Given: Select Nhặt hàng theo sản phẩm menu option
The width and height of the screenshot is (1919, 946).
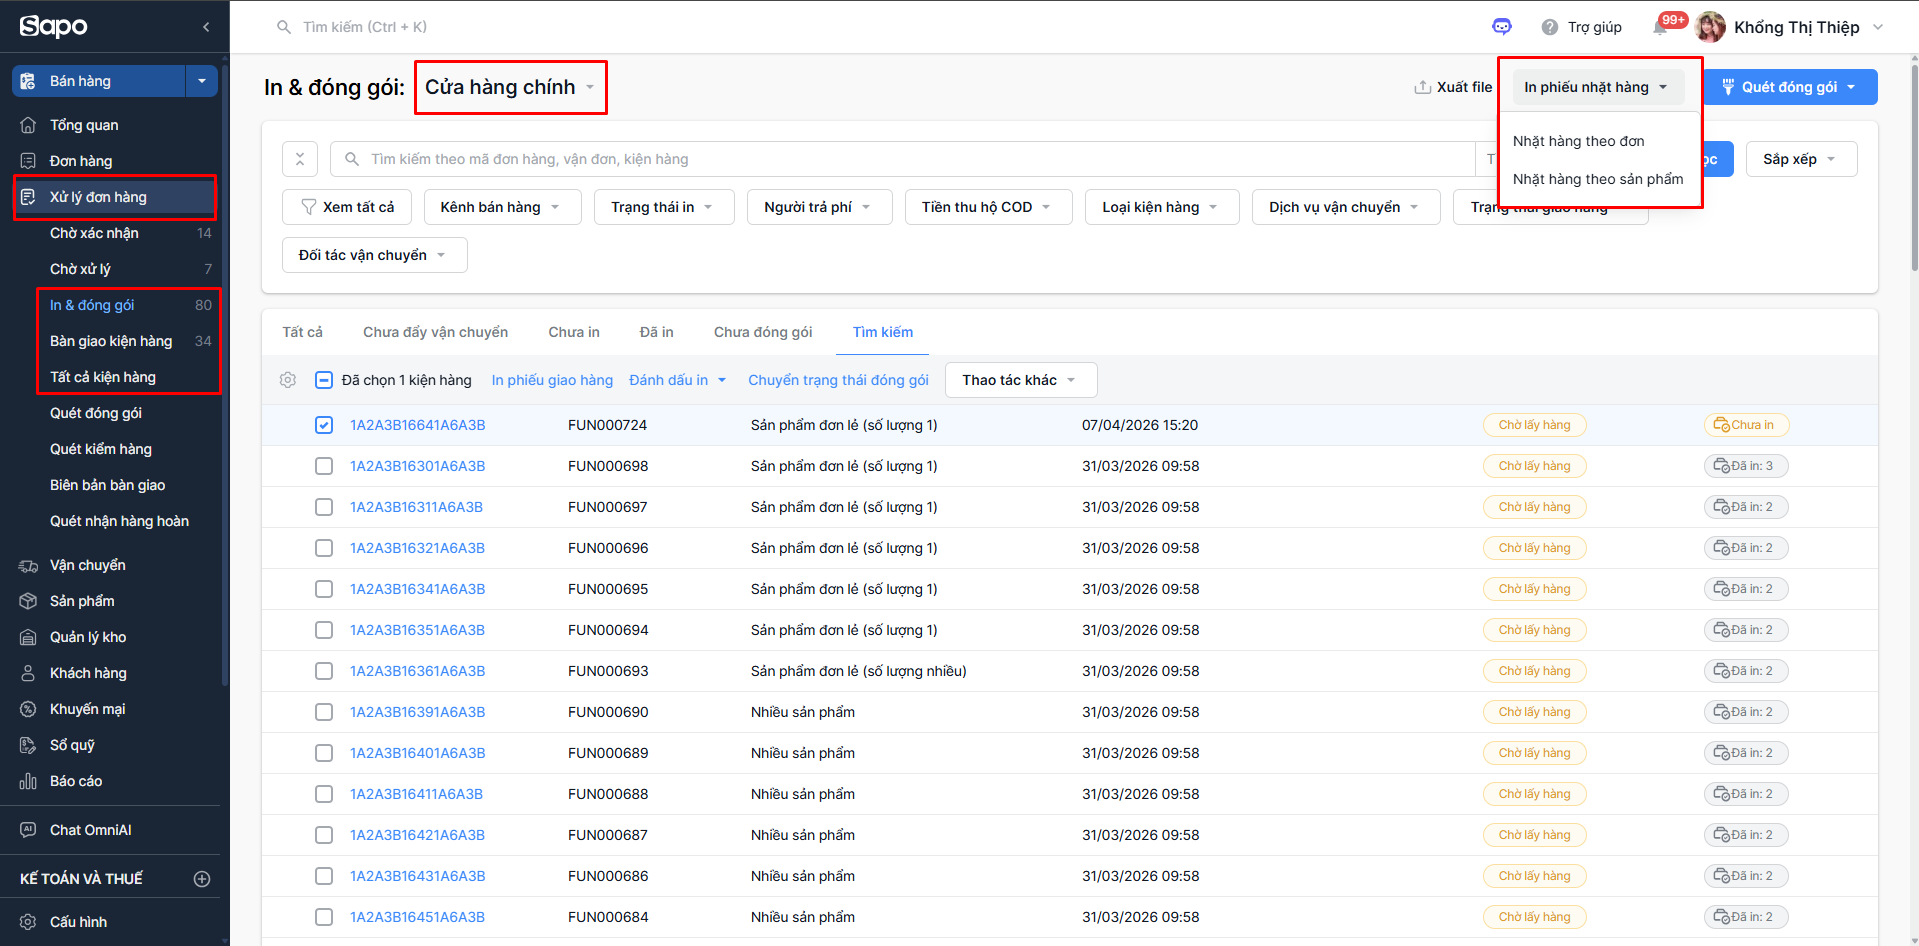Looking at the screenshot, I should tap(1597, 179).
